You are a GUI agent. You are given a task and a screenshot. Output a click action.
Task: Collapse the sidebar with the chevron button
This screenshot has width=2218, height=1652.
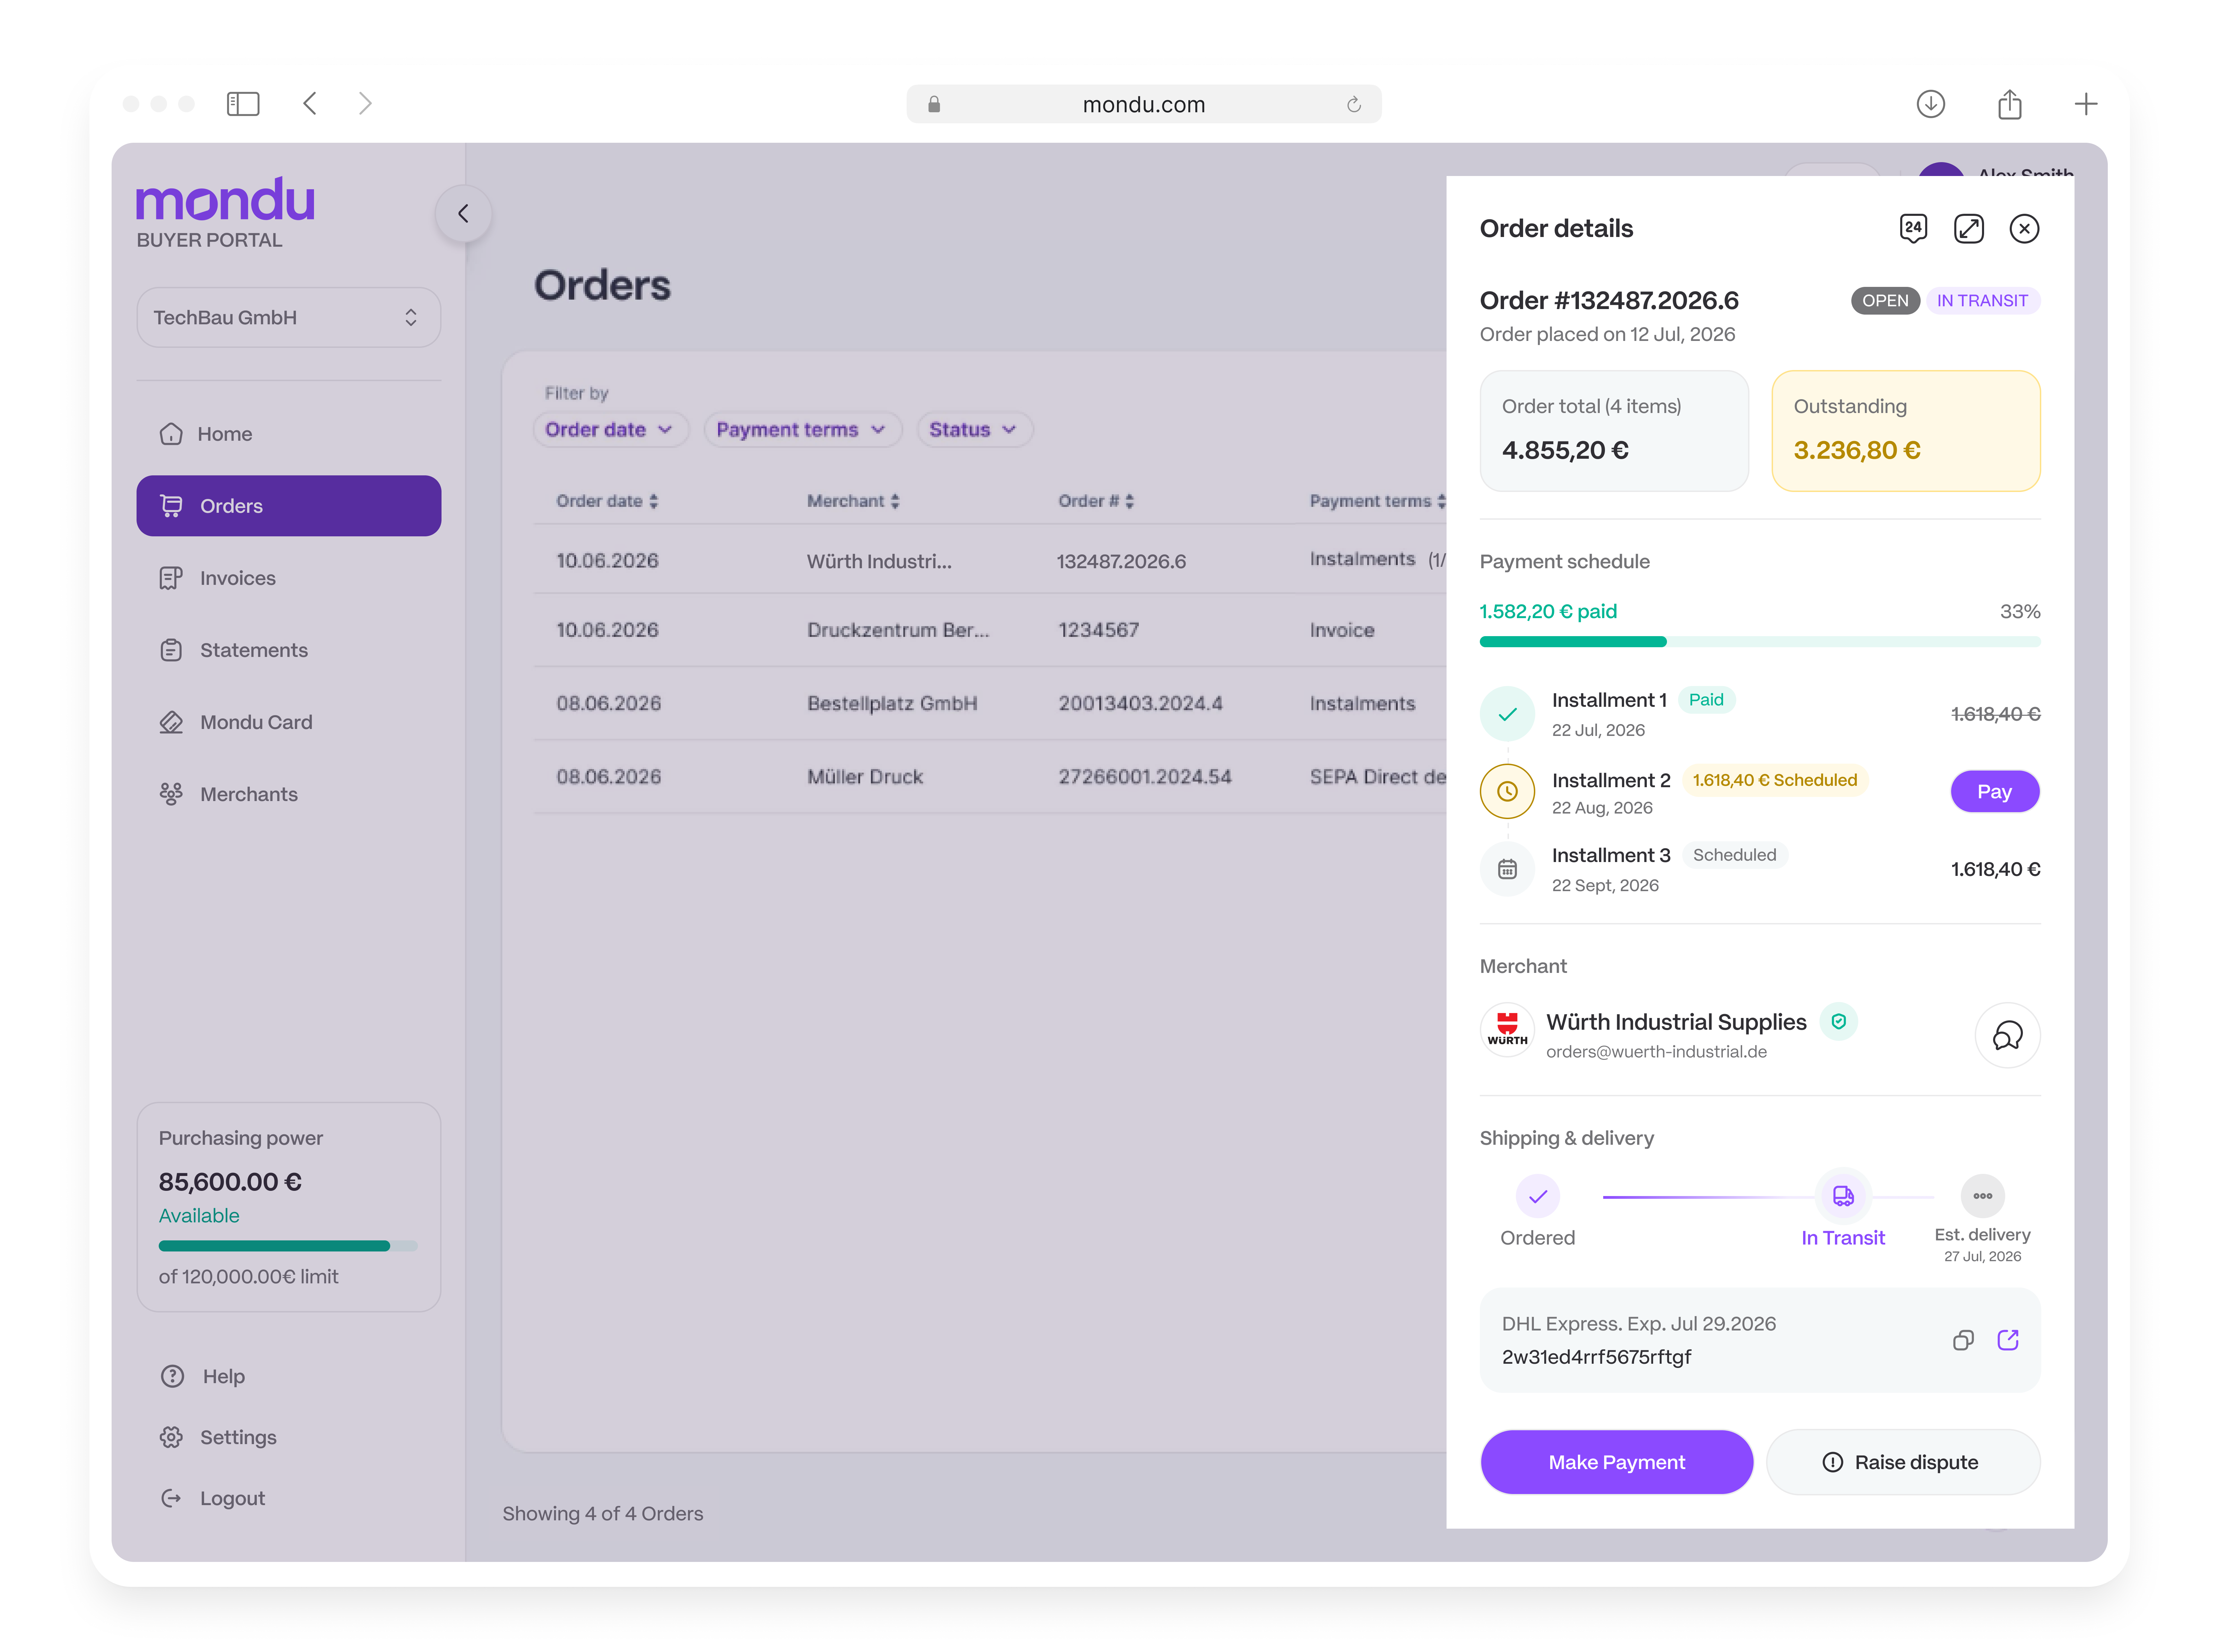(x=463, y=213)
